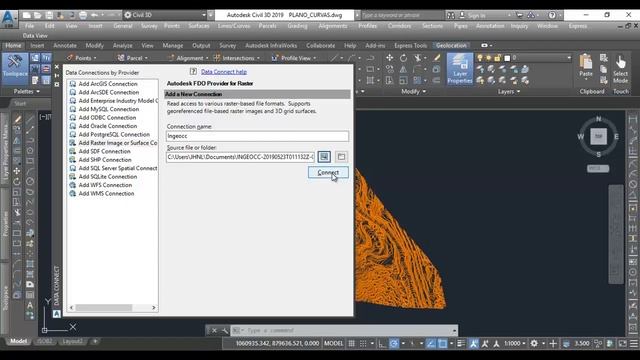Select Add SHP Connection provider
Viewport: 640px width, 360px height.
click(105, 160)
